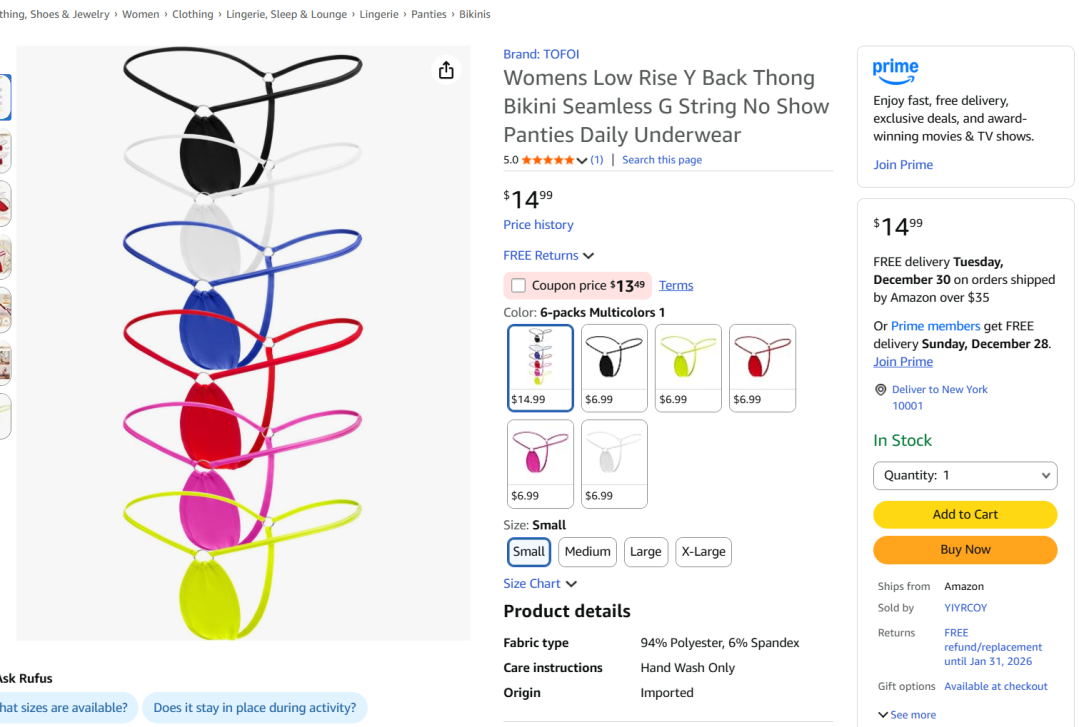Choose the neon yellow color option
This screenshot has width=1079, height=727.
tap(688, 367)
